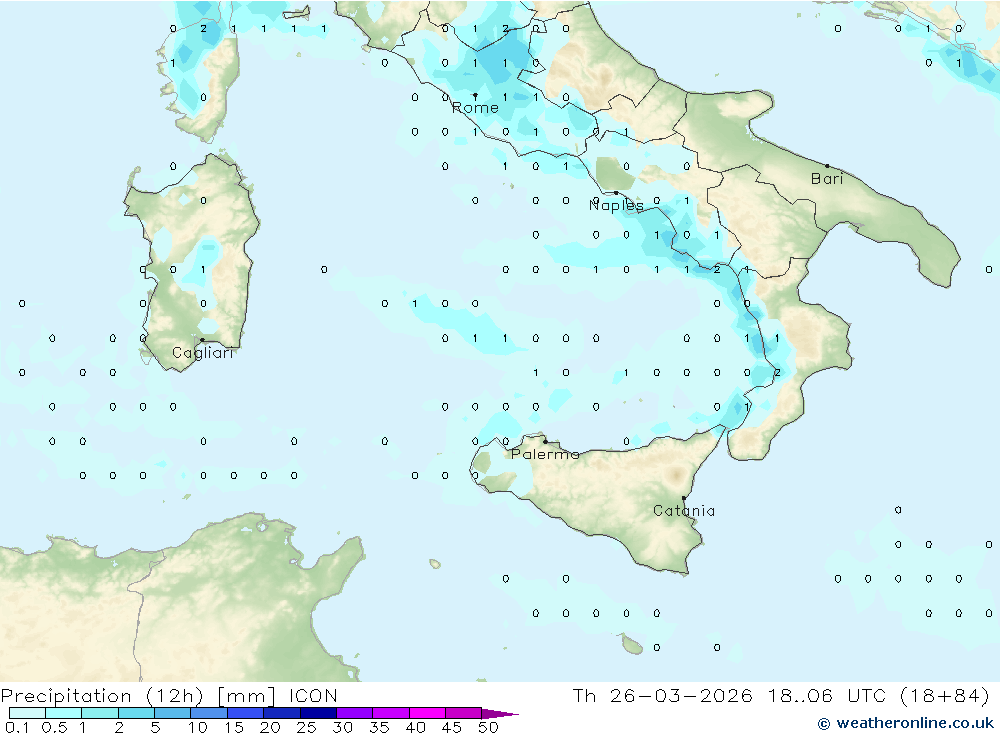This screenshot has height=733, width=1000.
Task: Click the Rome city marker dot
Action: pos(475,96)
